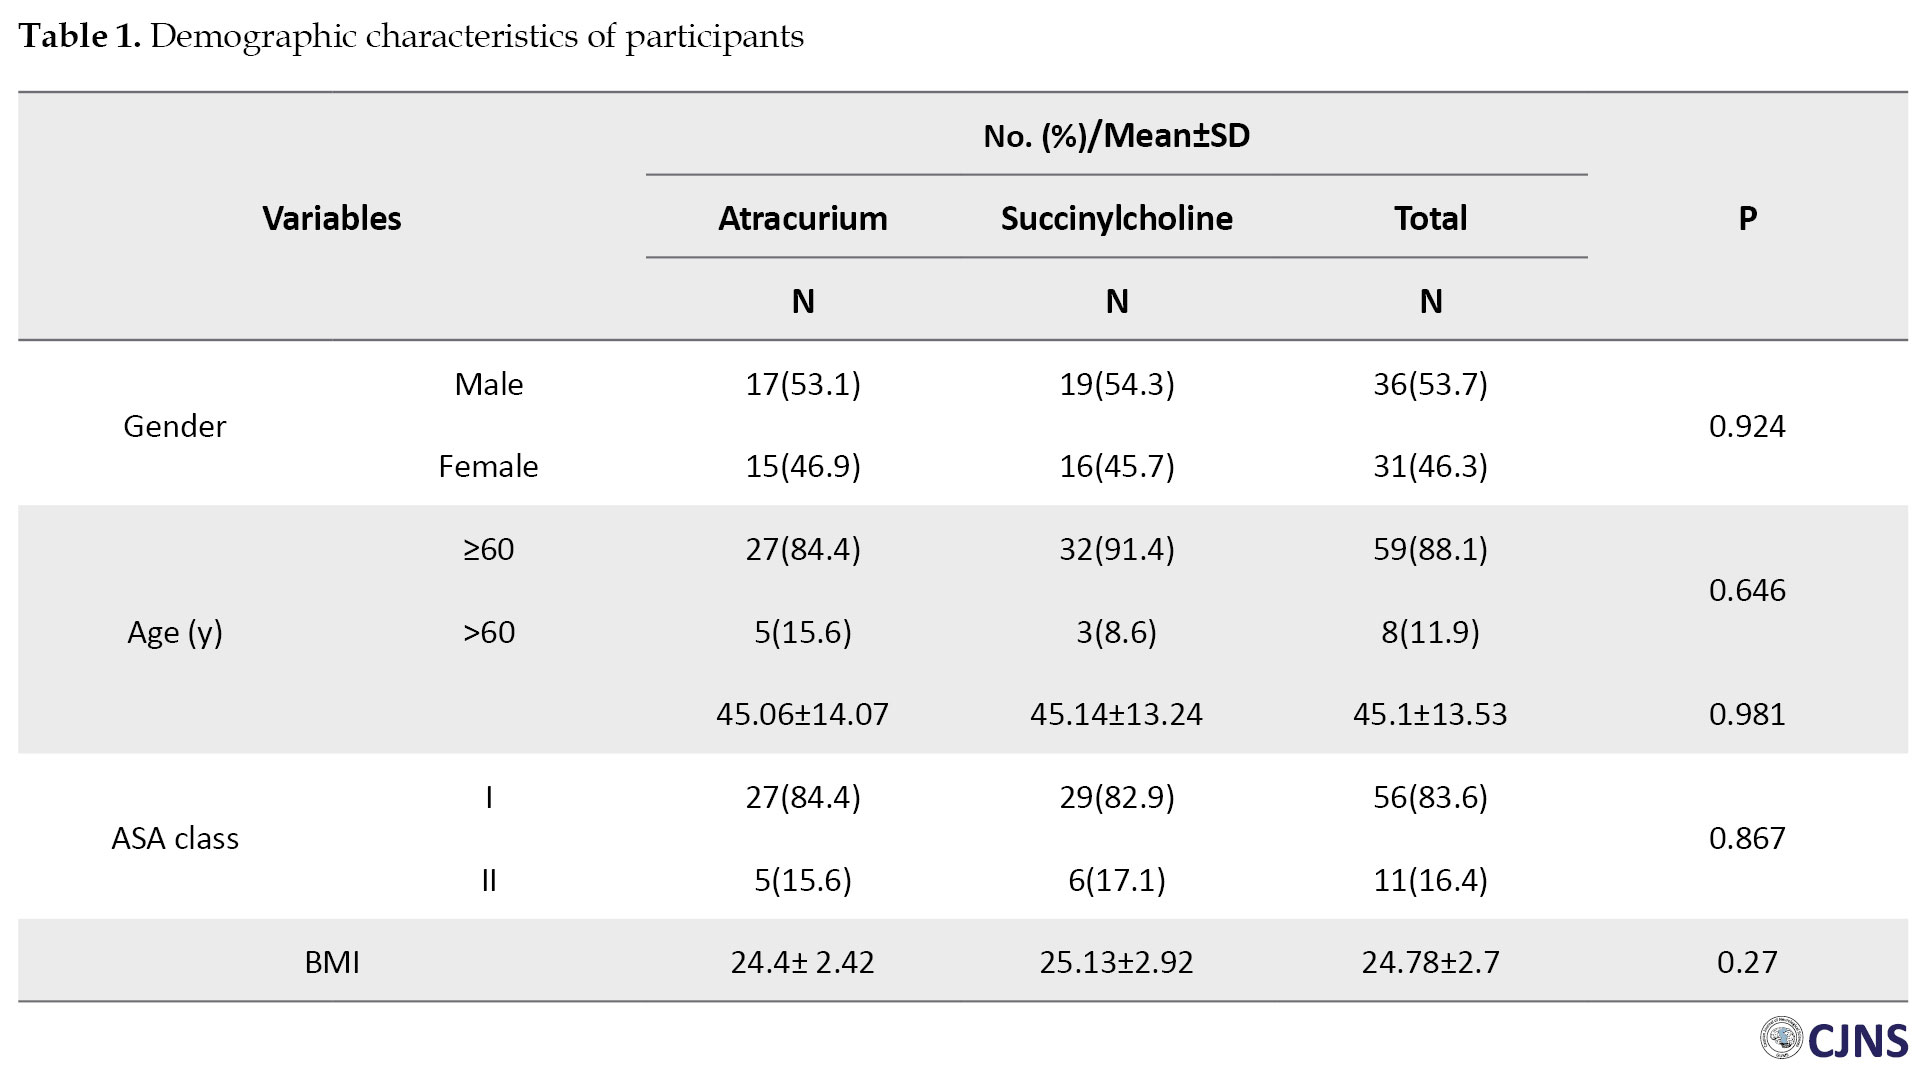Click the BMI P value 0.27
This screenshot has width=1923, height=1068.
click(1747, 962)
